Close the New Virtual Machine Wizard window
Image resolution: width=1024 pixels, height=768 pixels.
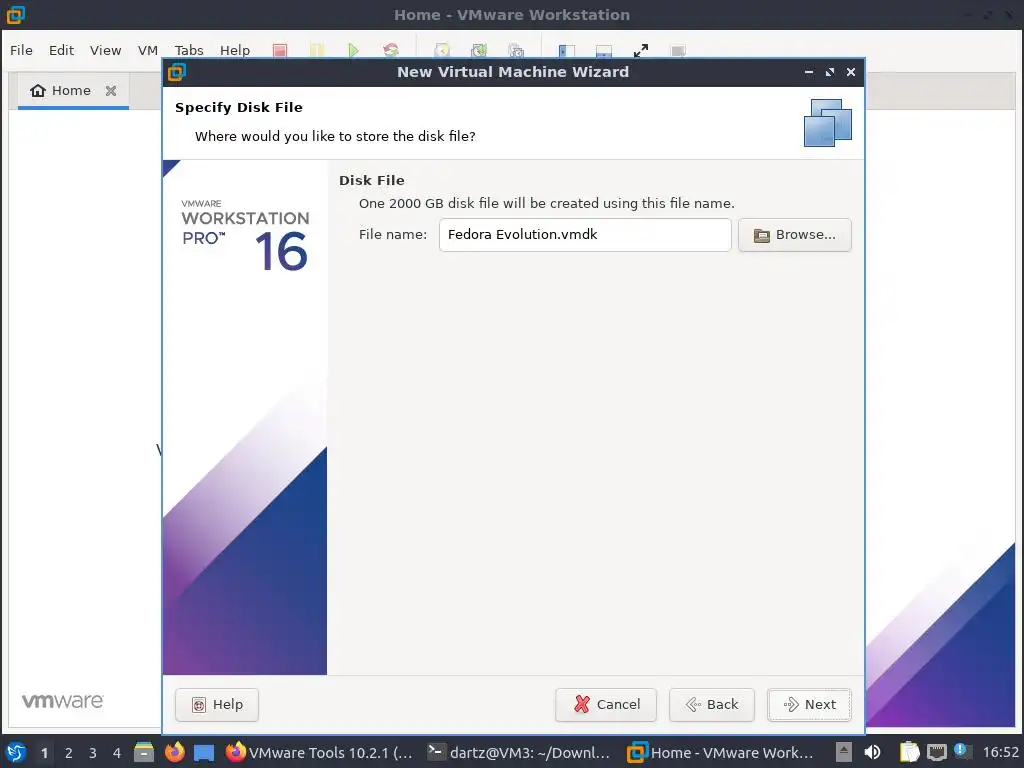(x=851, y=72)
